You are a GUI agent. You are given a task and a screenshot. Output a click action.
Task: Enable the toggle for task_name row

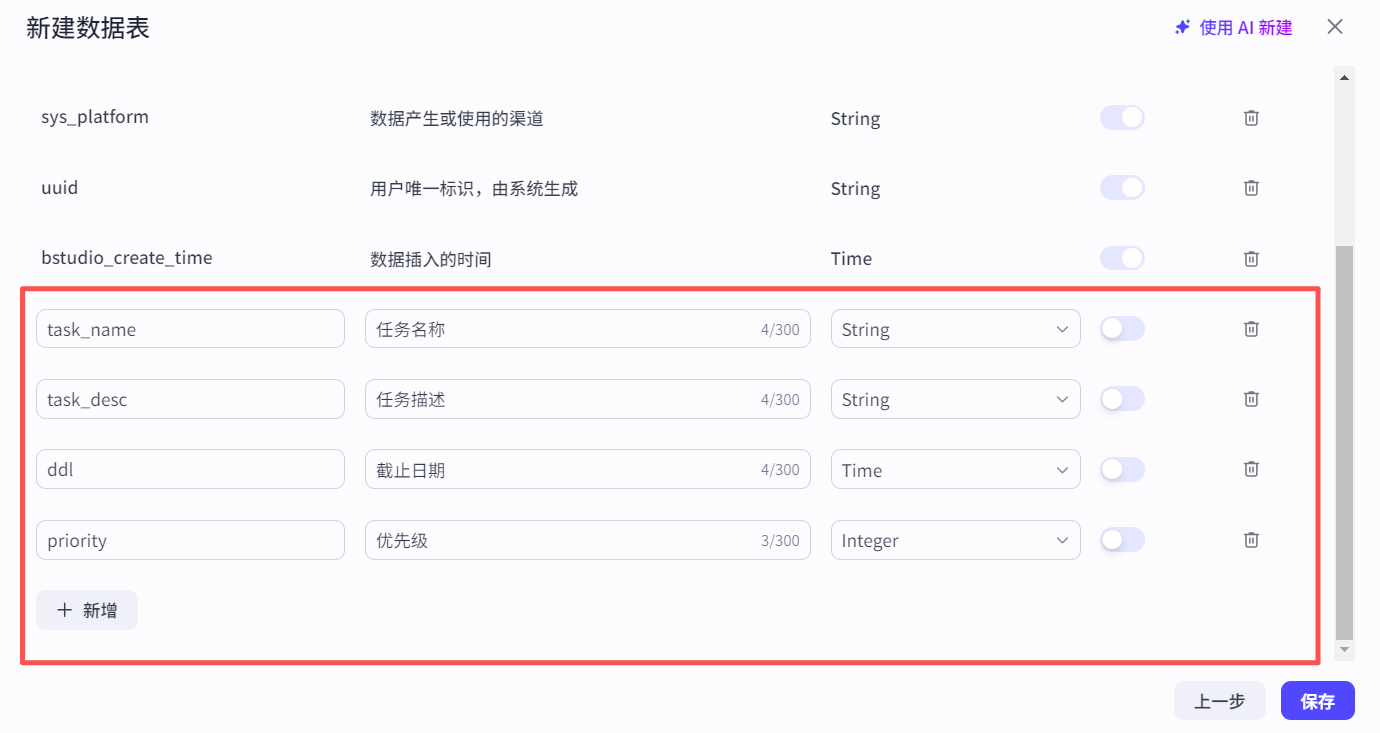coord(1122,328)
